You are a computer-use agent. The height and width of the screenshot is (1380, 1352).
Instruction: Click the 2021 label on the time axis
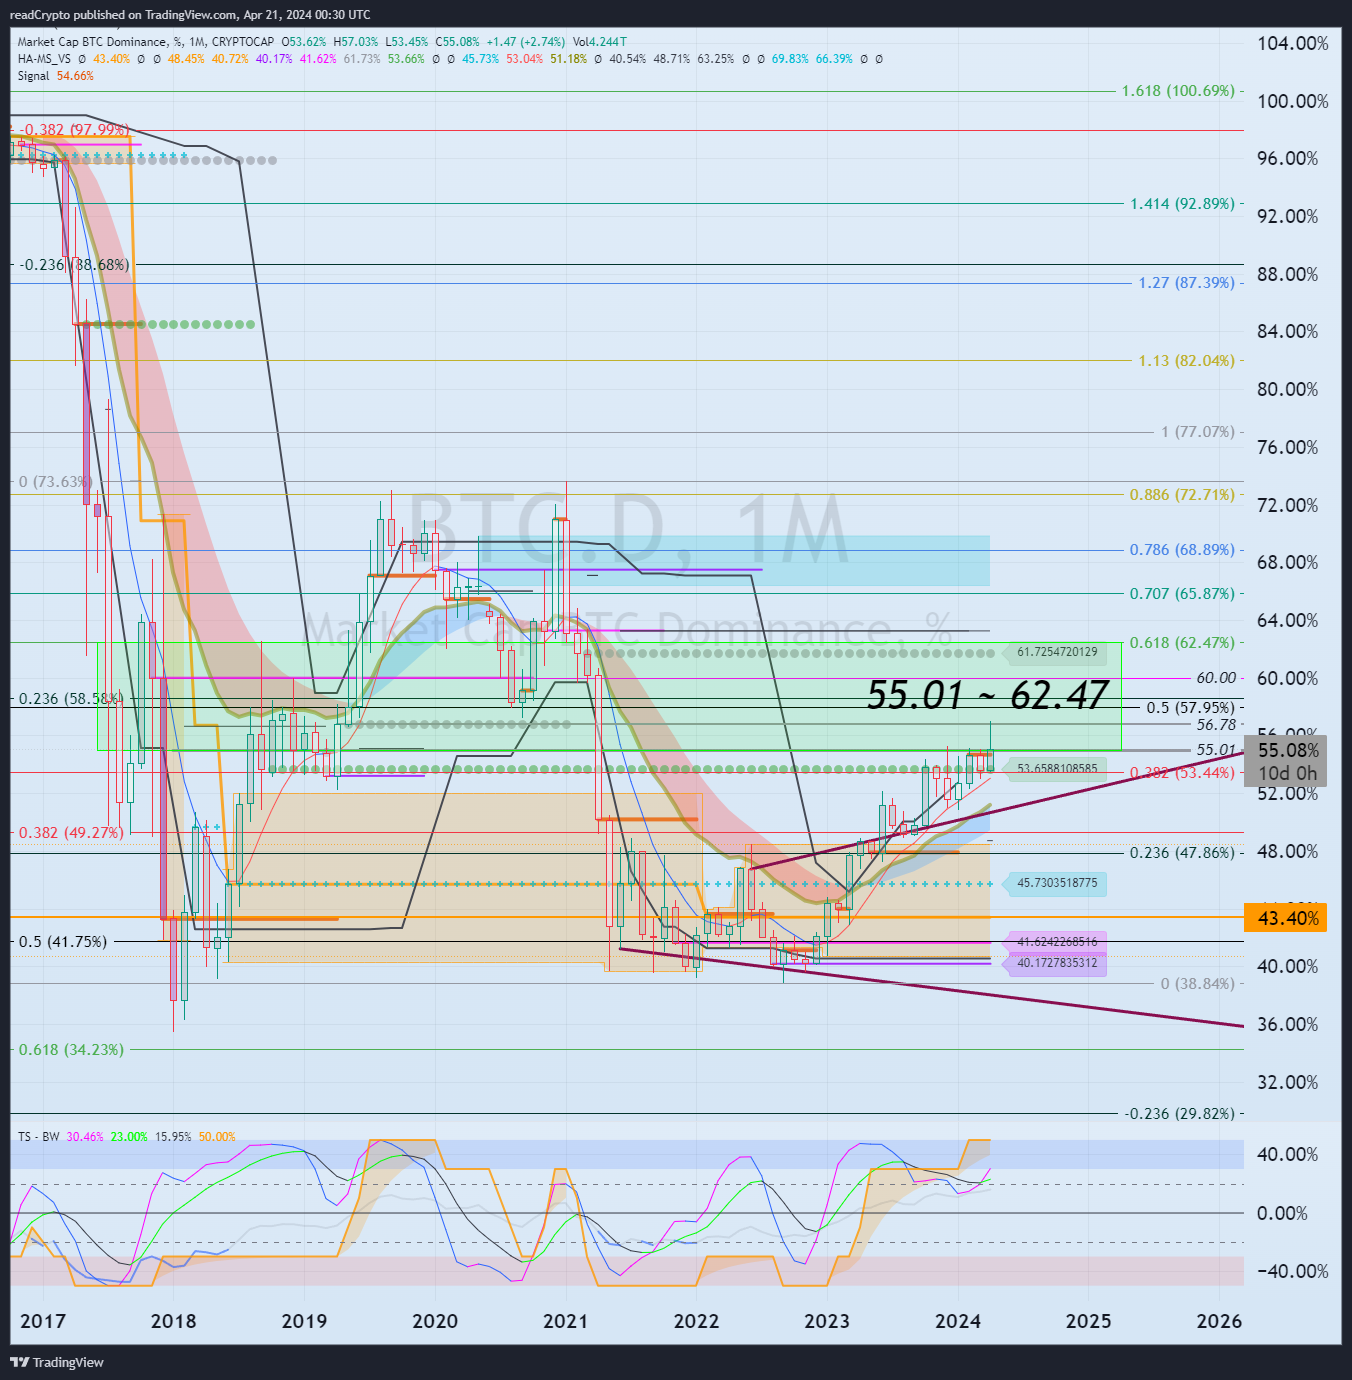pyautogui.click(x=566, y=1321)
